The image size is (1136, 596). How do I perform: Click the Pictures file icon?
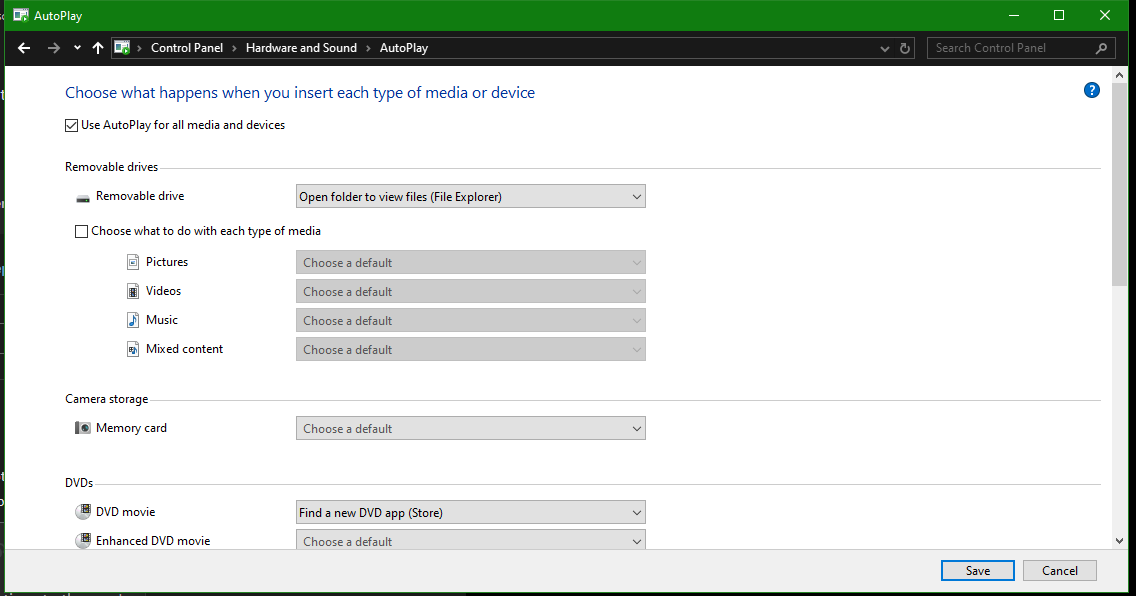tap(133, 262)
